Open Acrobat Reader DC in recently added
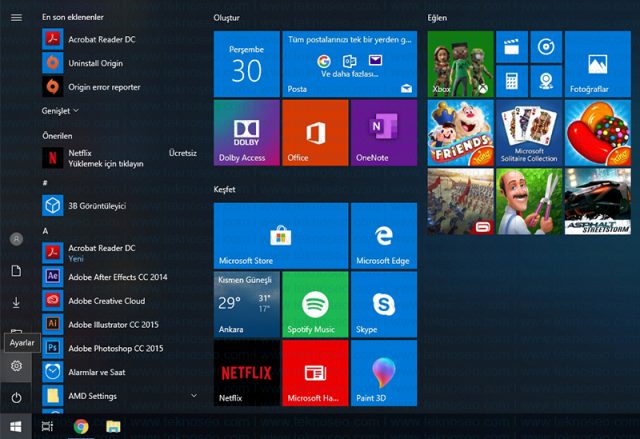This screenshot has height=439, width=640. [x=119, y=39]
